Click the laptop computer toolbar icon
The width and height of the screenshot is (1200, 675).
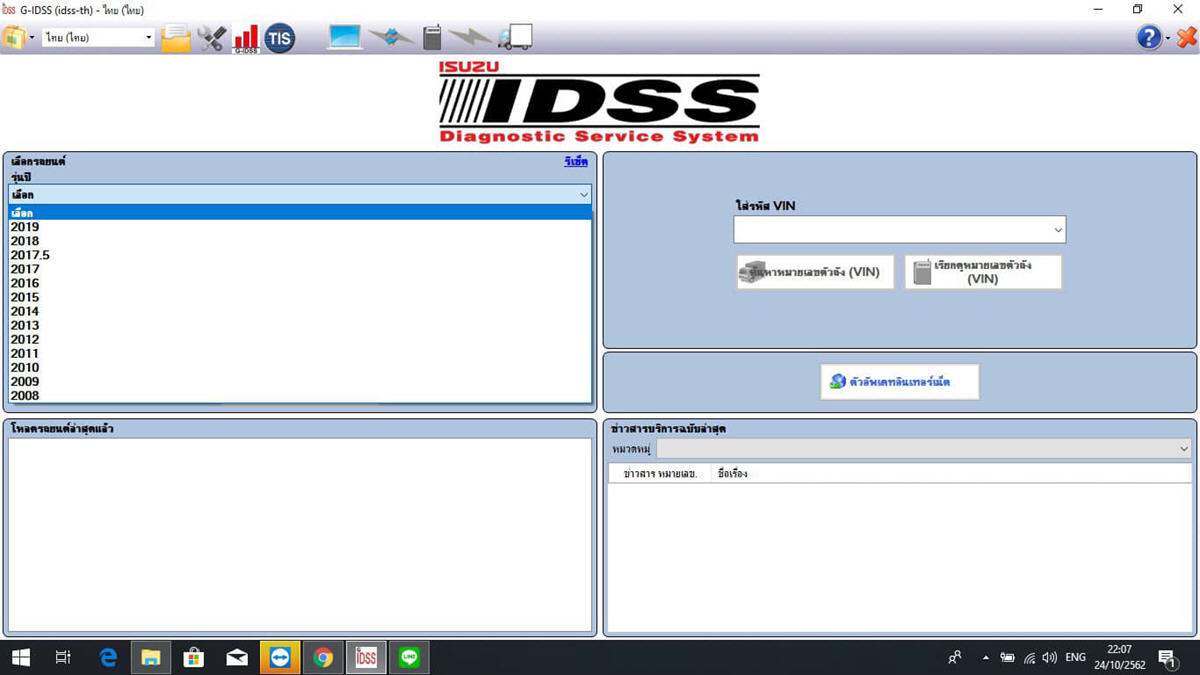(345, 38)
